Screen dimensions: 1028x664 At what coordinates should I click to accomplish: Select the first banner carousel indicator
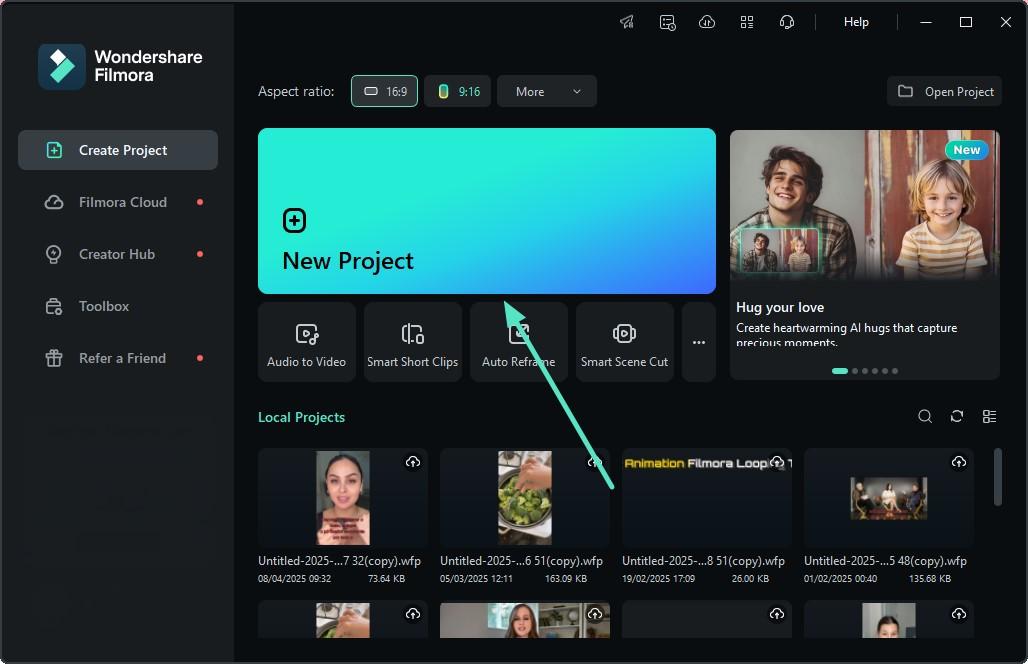click(840, 371)
